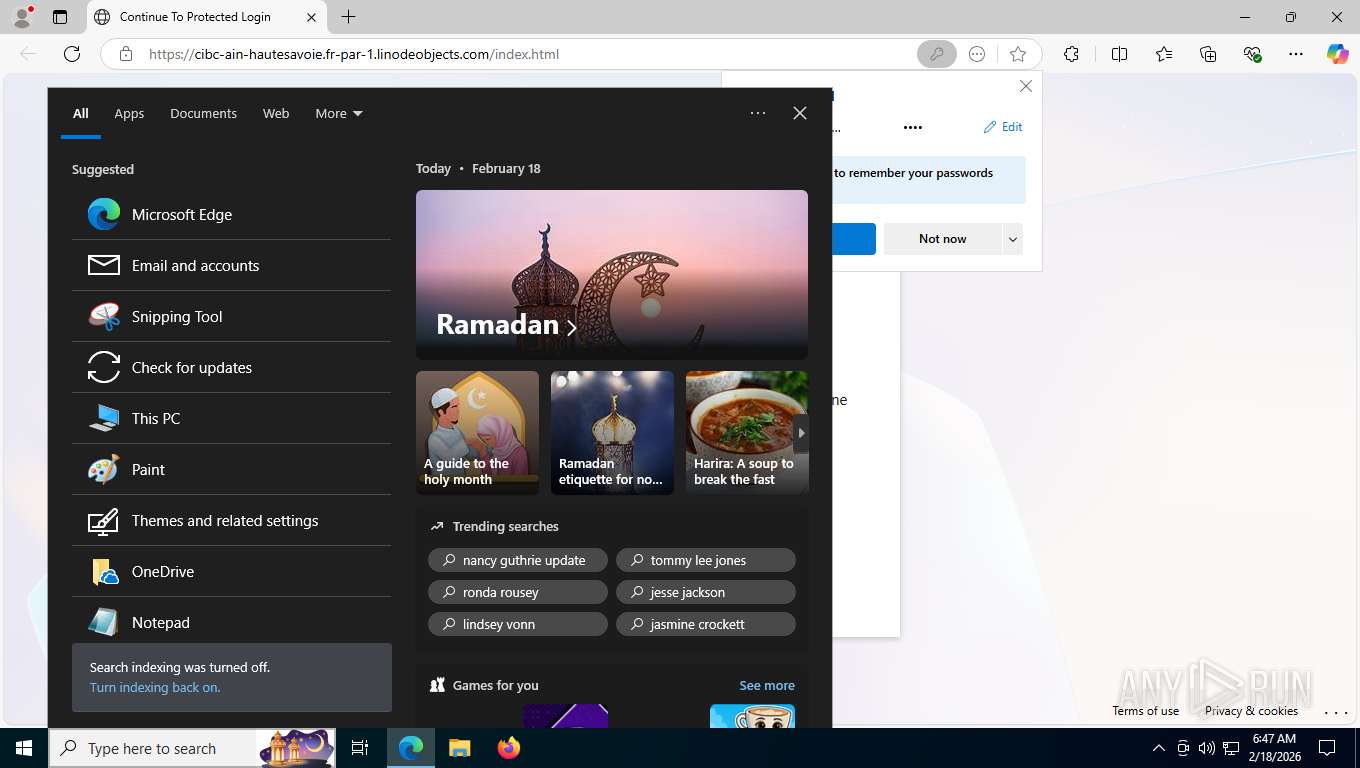1360x768 pixels.
Task: Switch to the Apps search tab
Action: tap(129, 113)
